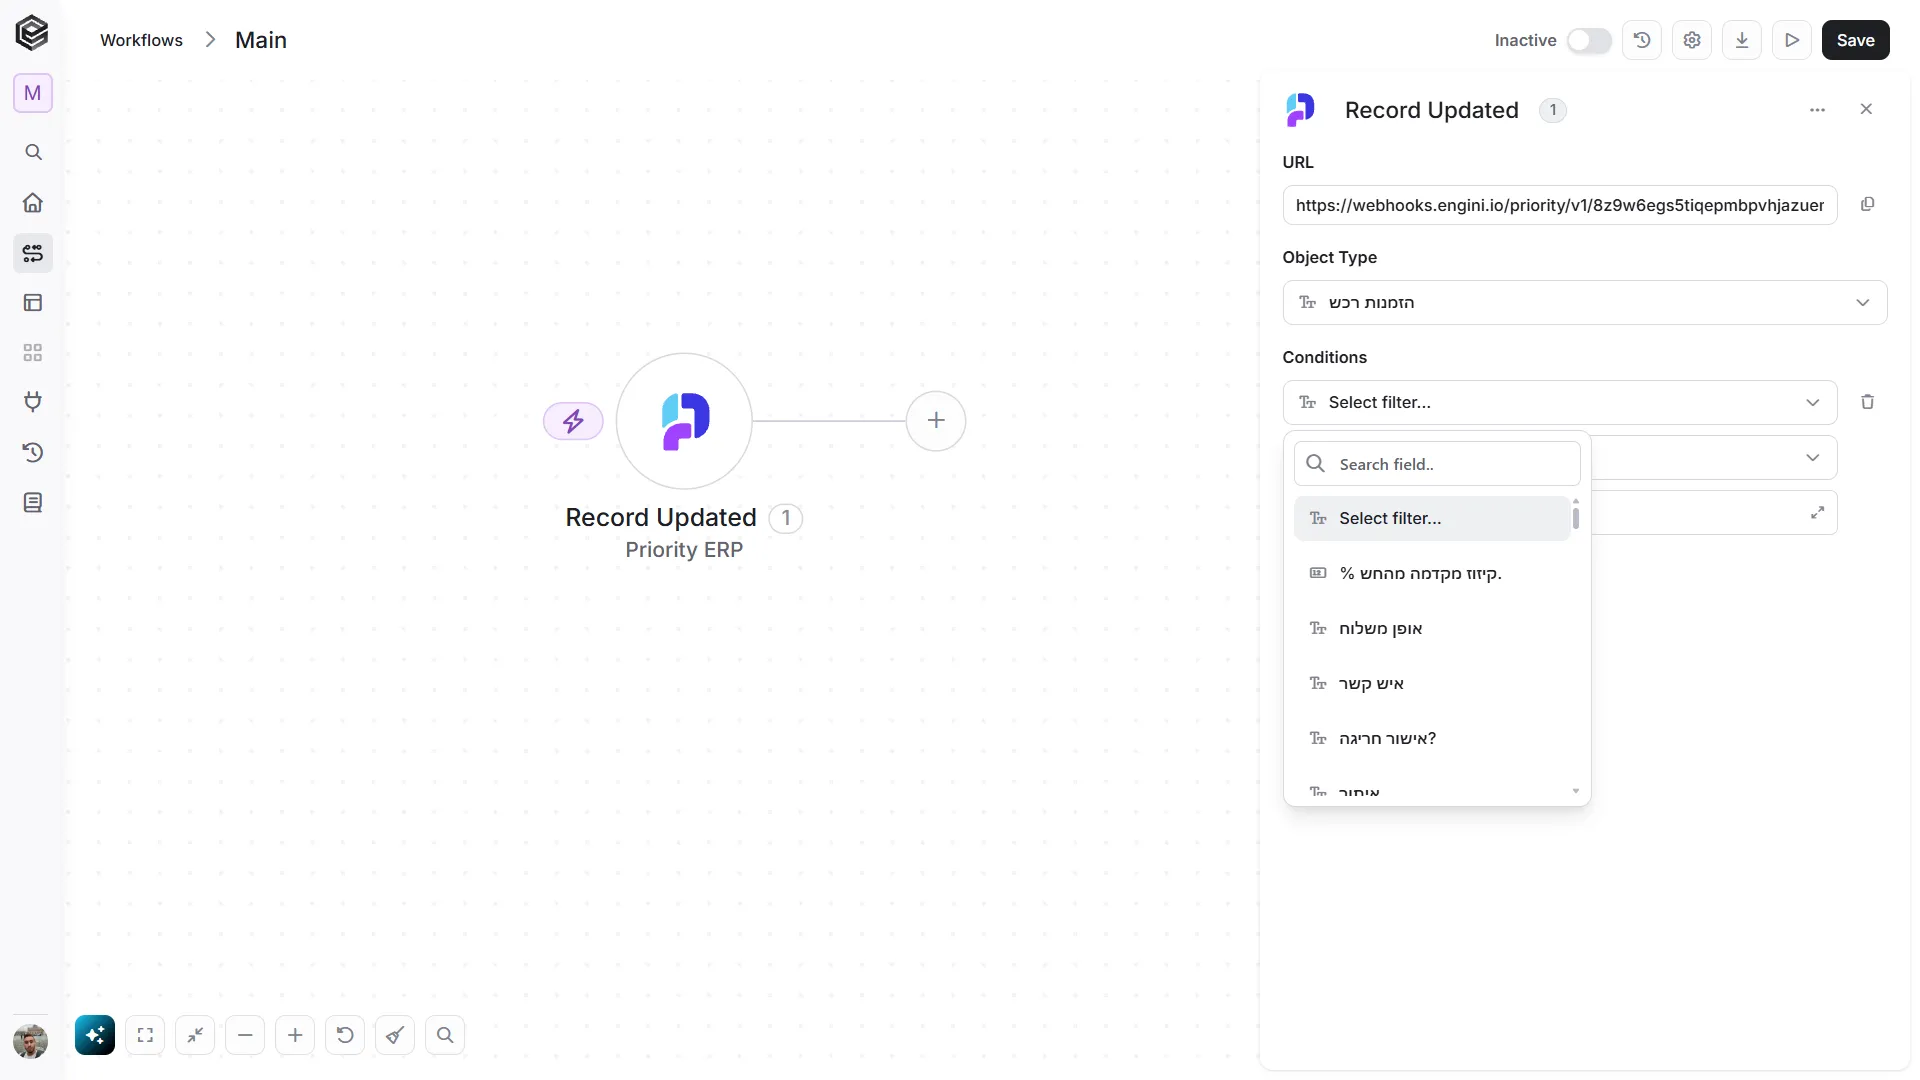Open version history in the top bar

(x=1642, y=40)
